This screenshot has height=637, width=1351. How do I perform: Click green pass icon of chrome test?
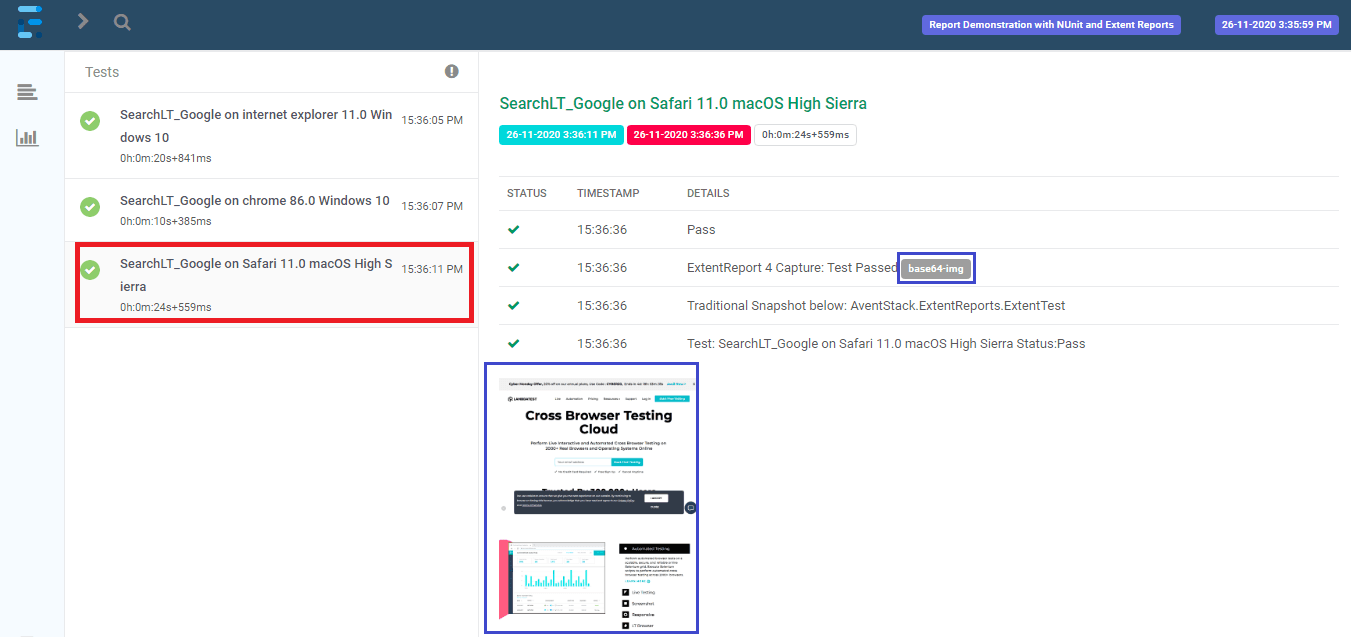coord(90,207)
